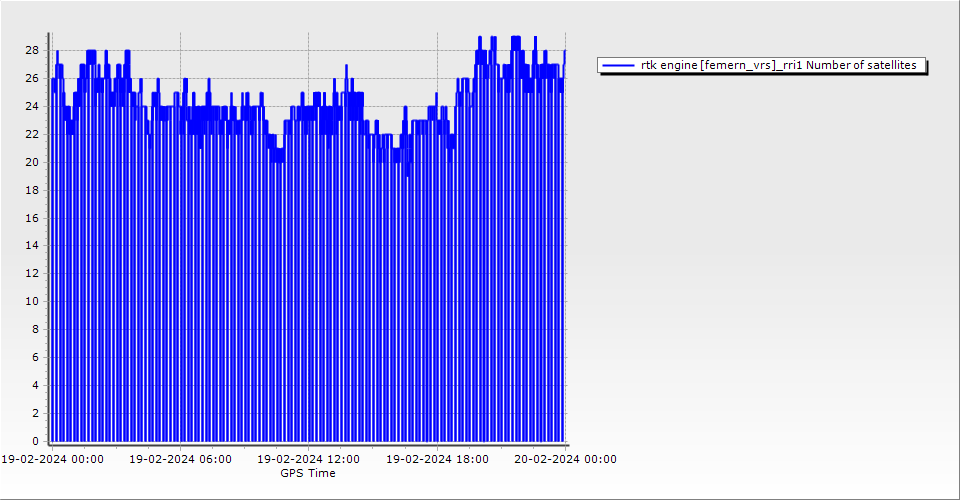The height and width of the screenshot is (500, 960).
Task: Click the y-axis tick label 10
Action: tap(32, 301)
